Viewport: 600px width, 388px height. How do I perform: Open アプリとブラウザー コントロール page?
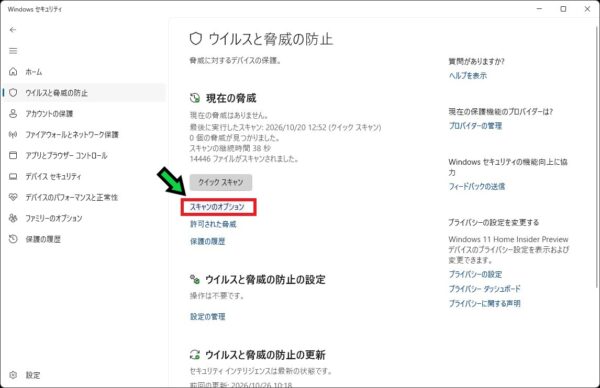(84, 155)
